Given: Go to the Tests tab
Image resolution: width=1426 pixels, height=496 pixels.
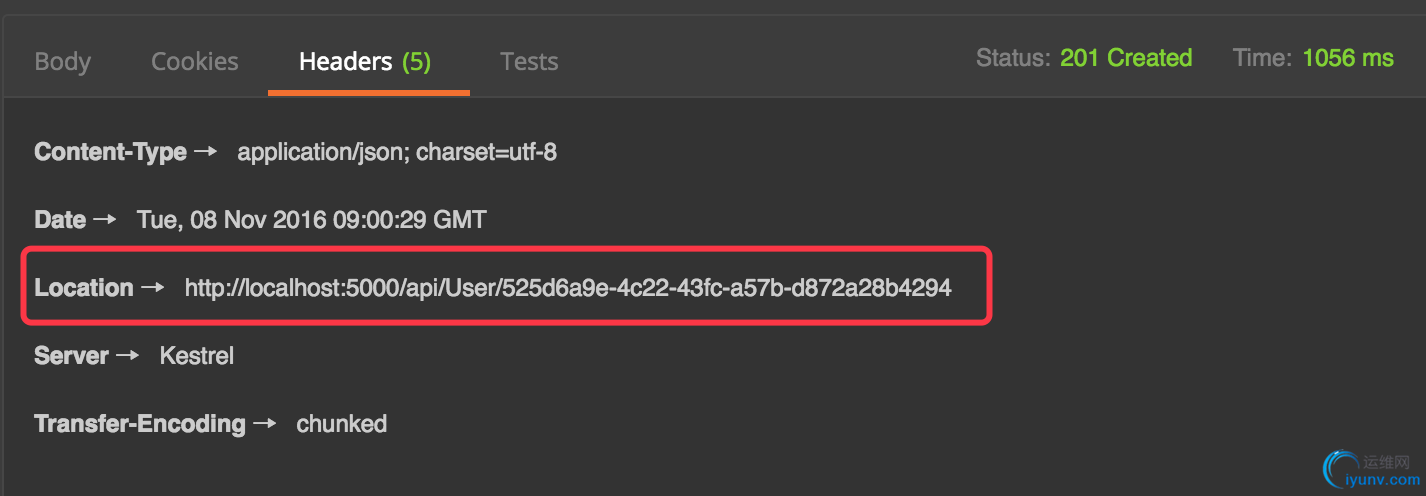Looking at the screenshot, I should [529, 62].
